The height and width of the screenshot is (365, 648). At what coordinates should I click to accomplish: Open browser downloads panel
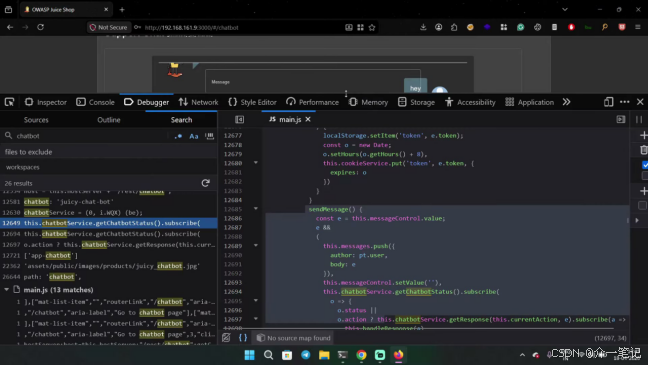coord(423,27)
